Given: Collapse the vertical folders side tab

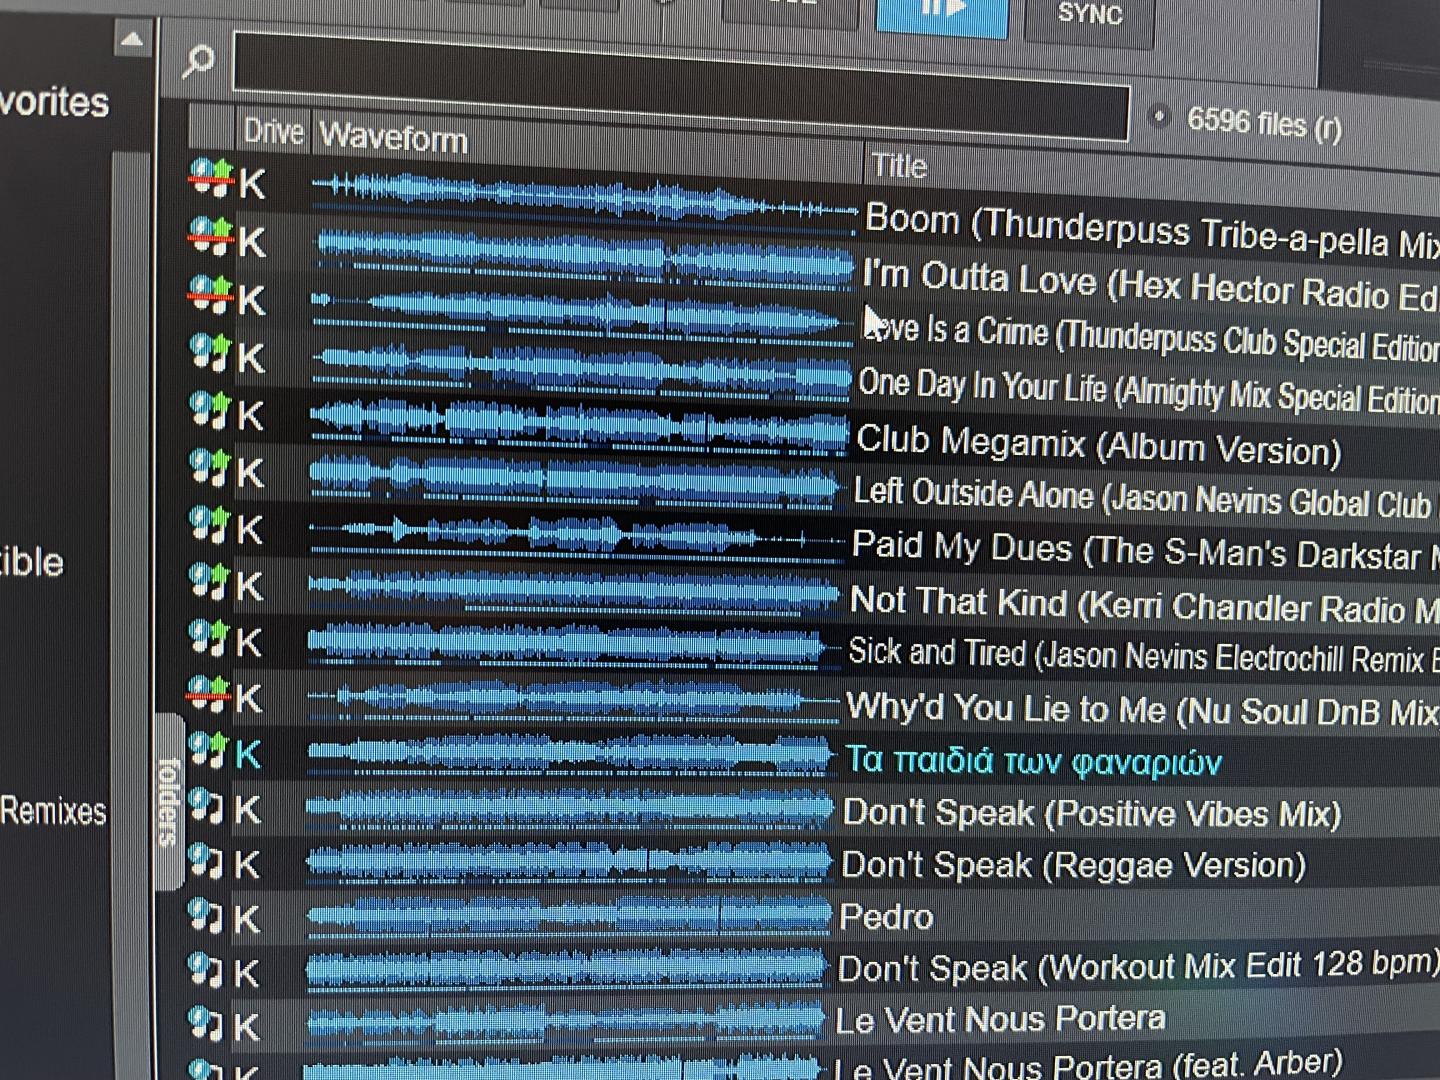Looking at the screenshot, I should click(169, 801).
